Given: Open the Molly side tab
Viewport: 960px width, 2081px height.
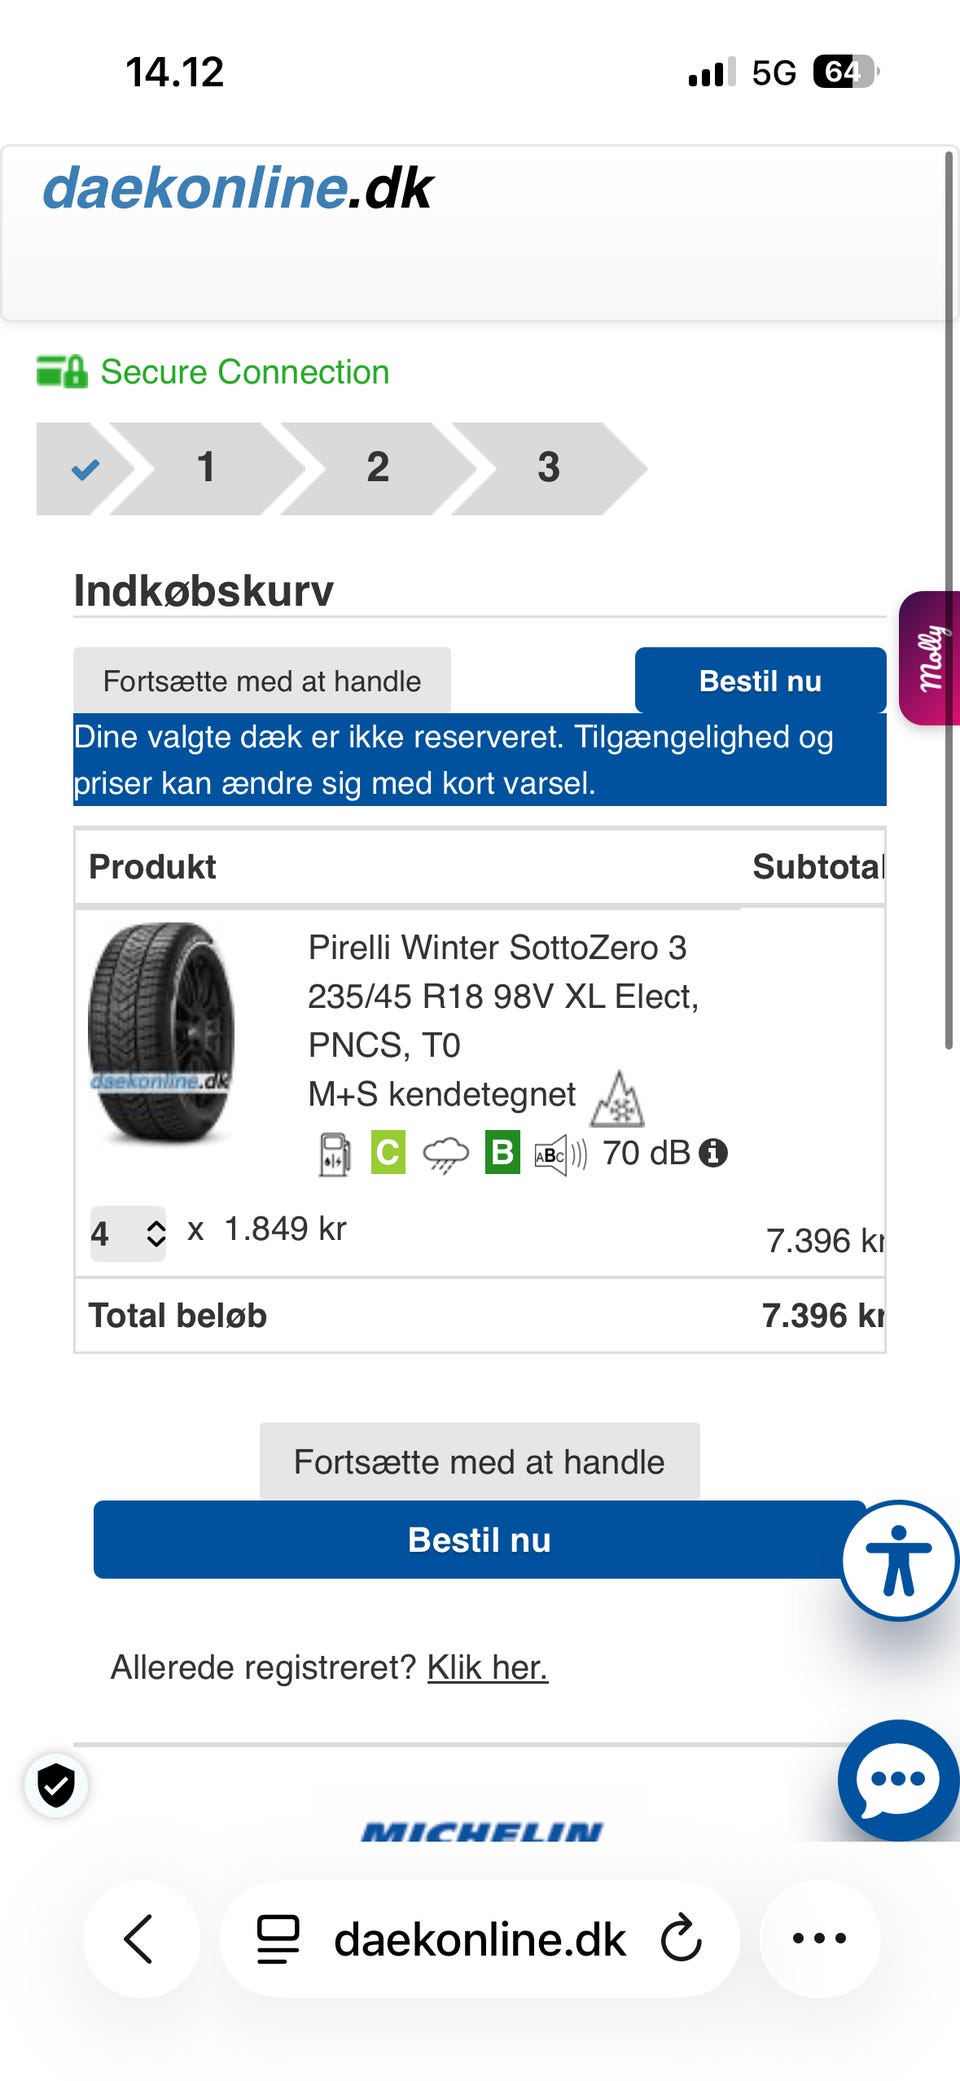Looking at the screenshot, I should 930,658.
